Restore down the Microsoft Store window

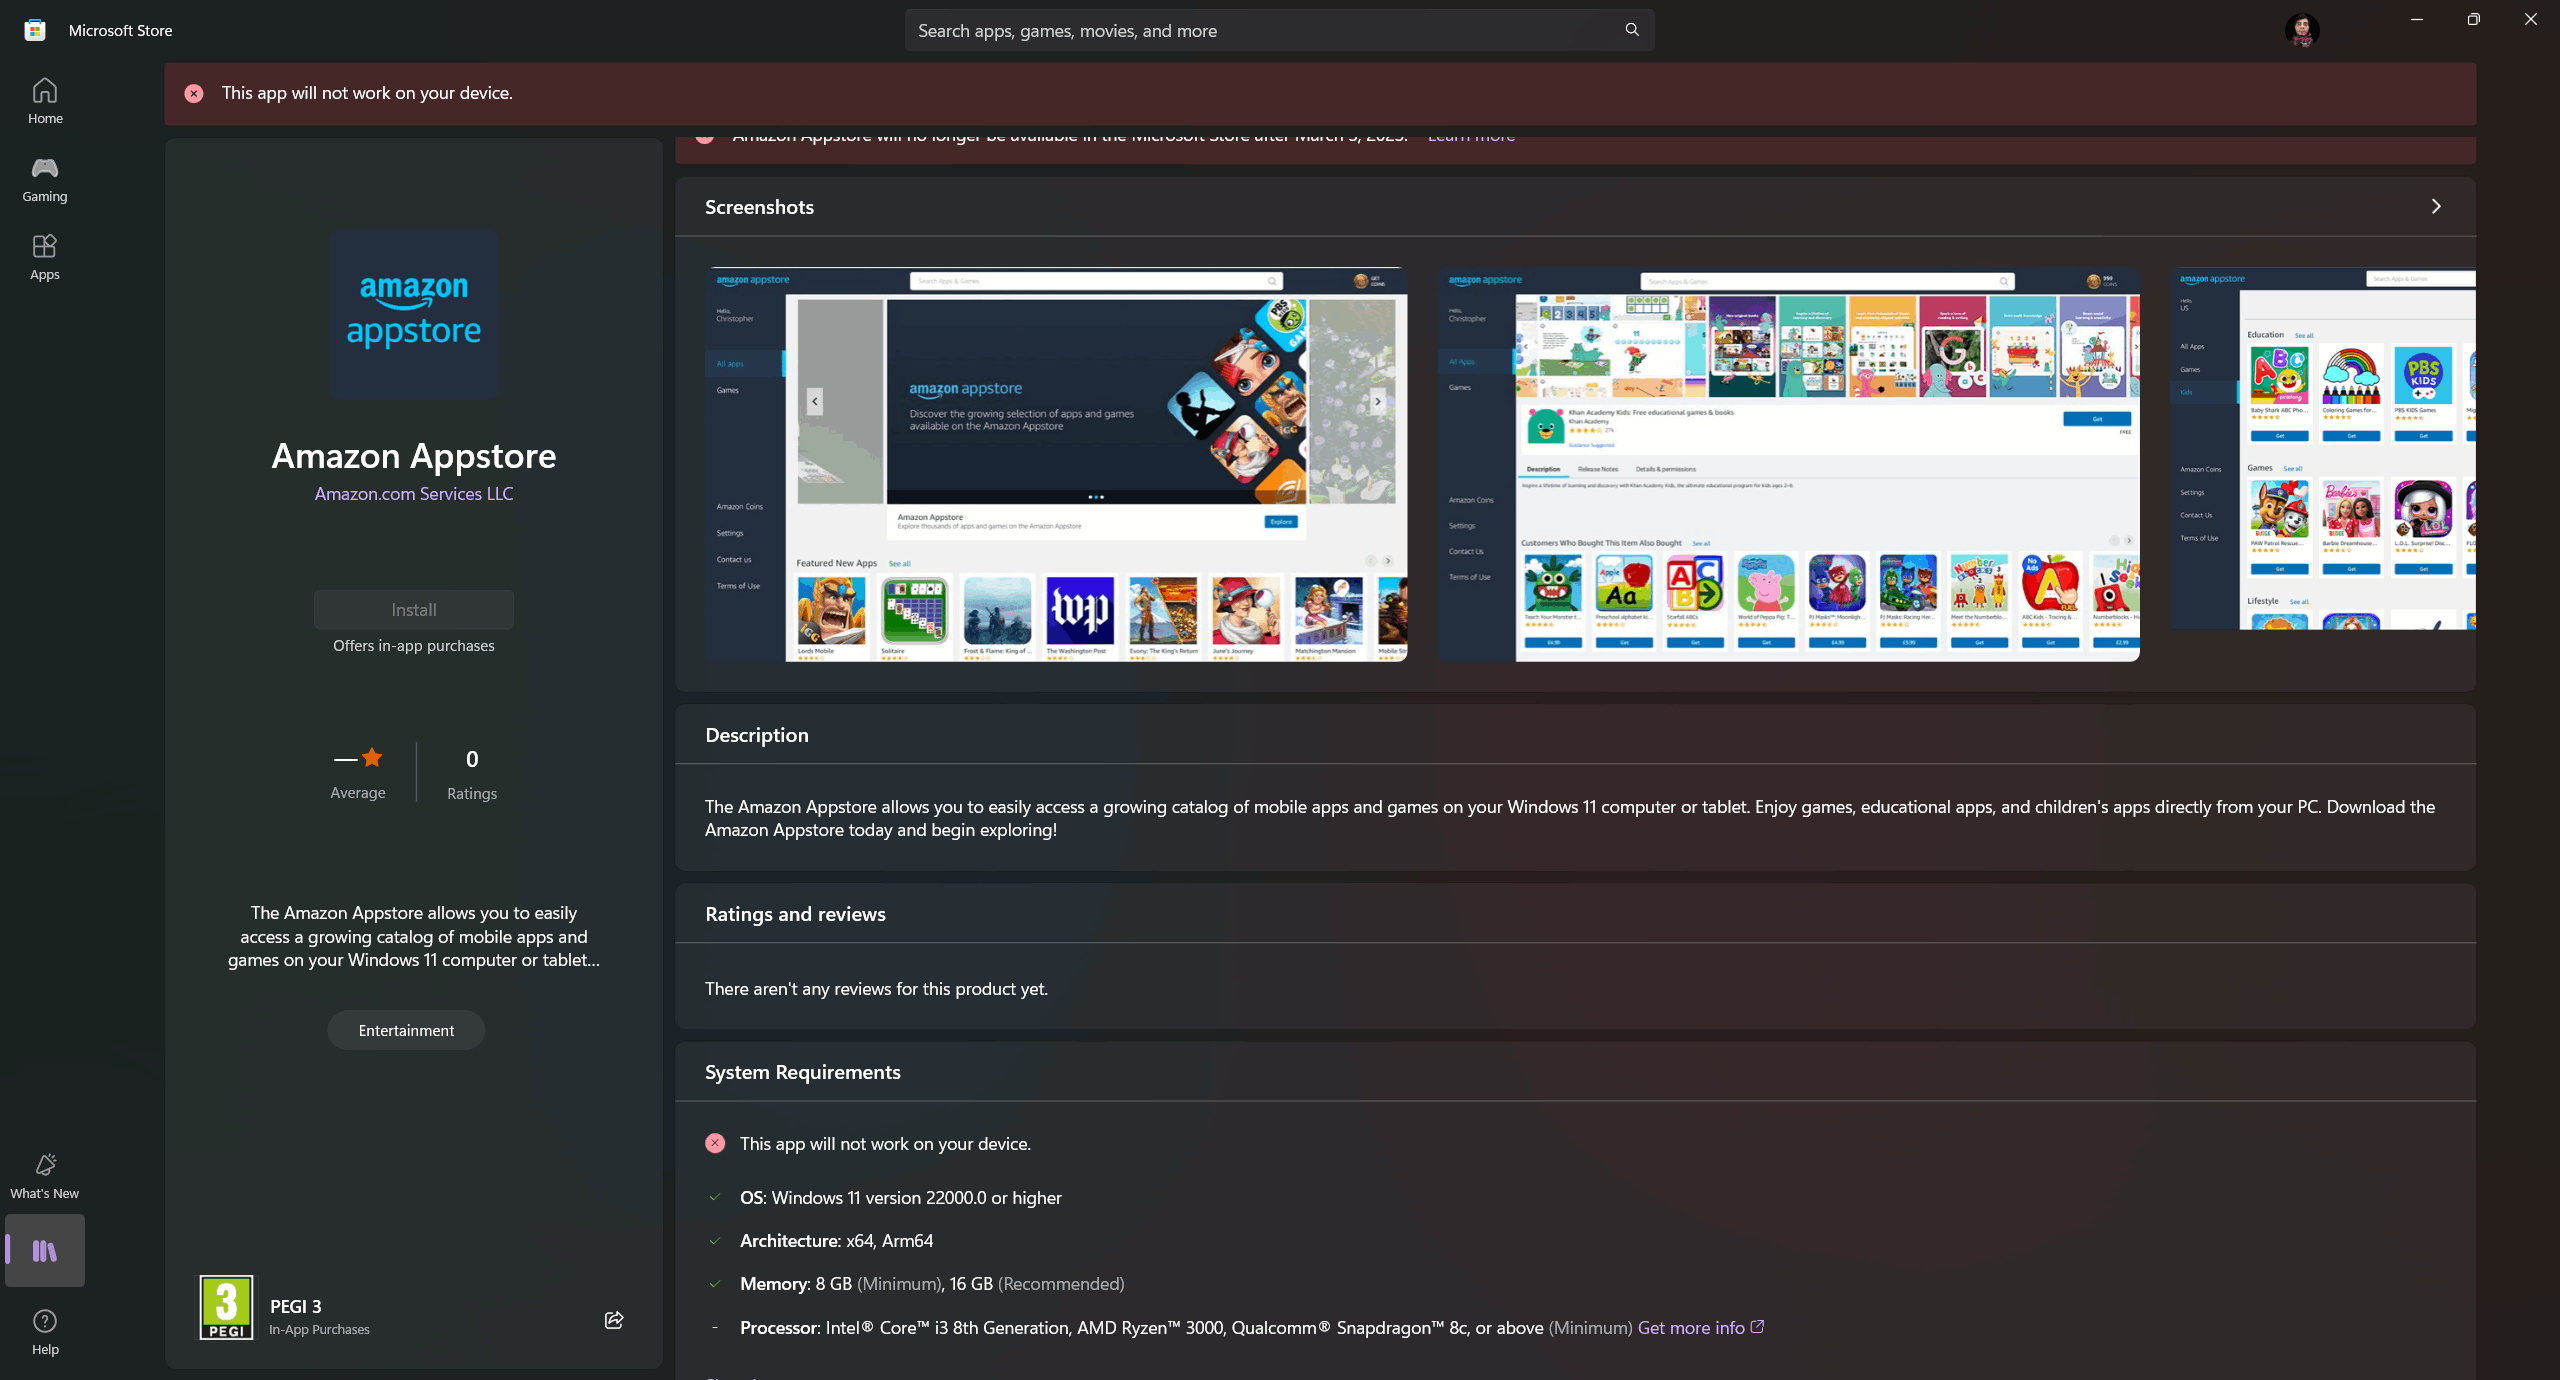coord(2473,19)
